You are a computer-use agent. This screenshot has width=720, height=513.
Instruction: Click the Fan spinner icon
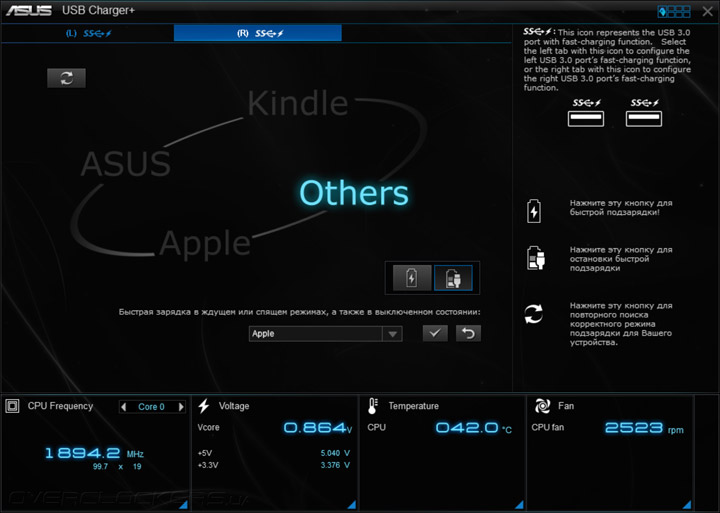542,406
